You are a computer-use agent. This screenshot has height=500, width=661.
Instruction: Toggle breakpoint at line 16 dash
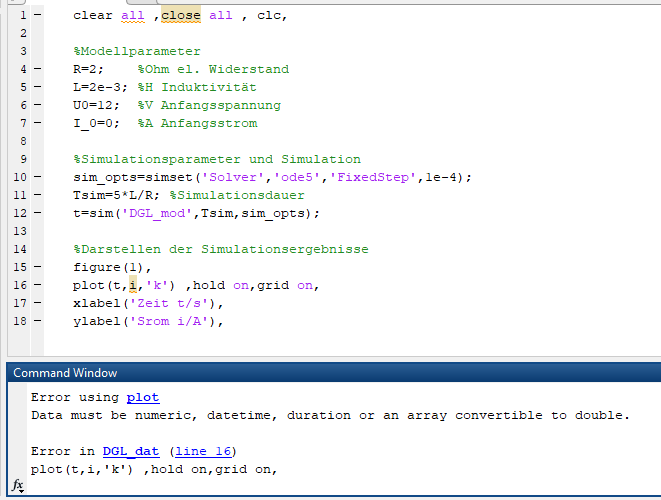(38, 286)
